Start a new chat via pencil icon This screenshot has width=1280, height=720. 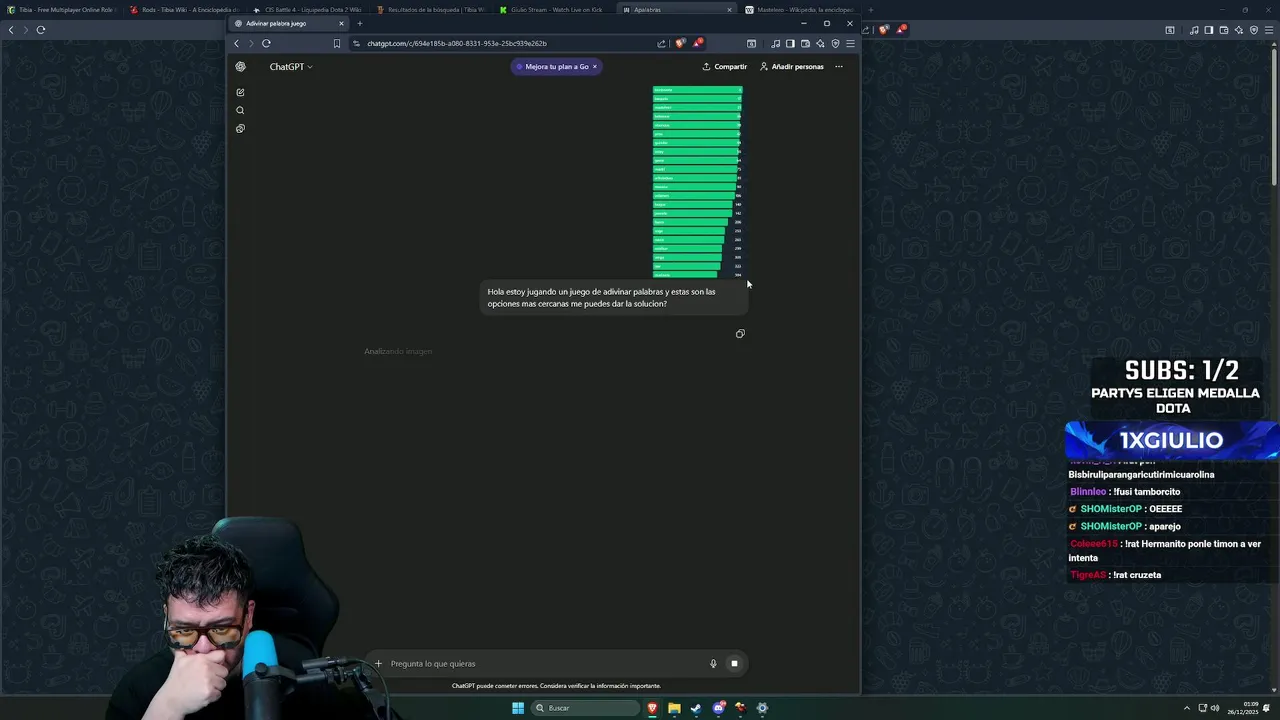point(240,92)
